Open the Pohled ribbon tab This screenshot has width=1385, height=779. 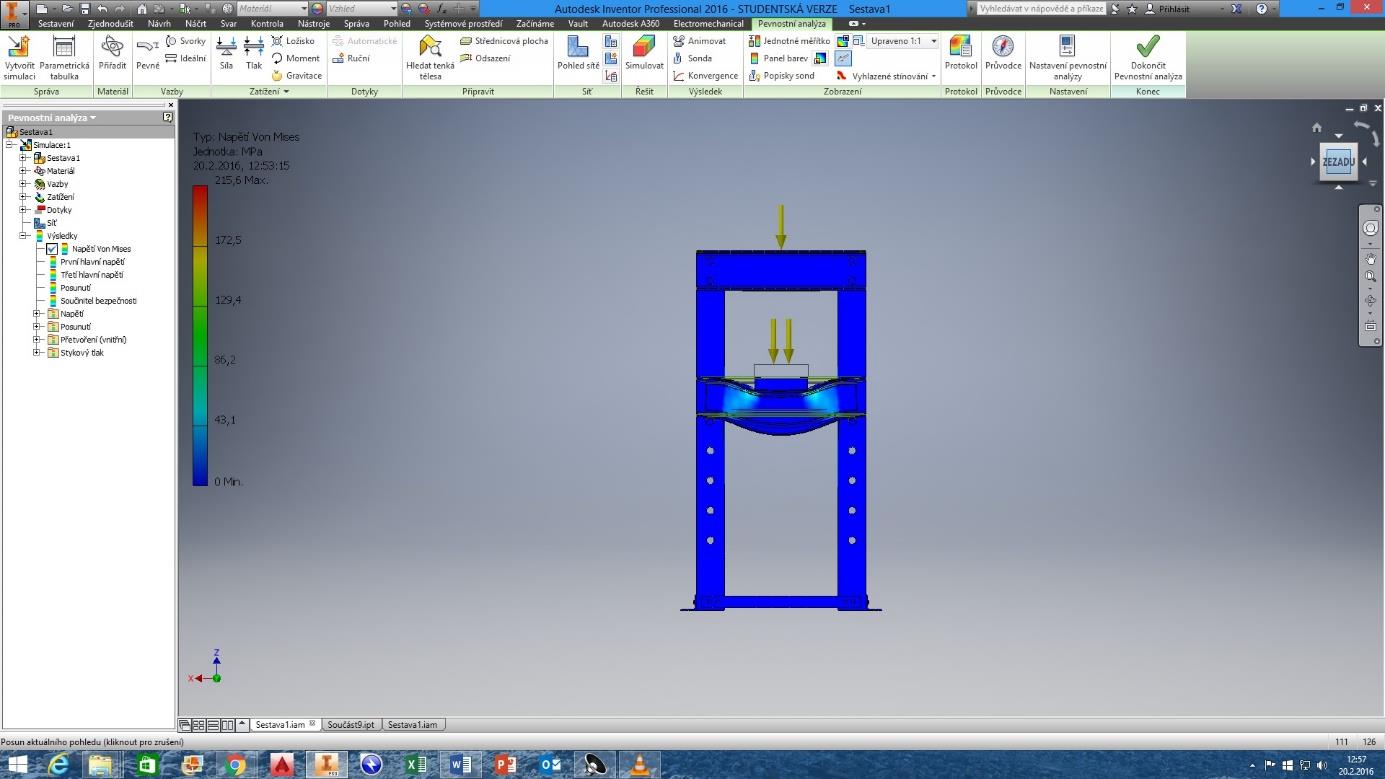click(397, 23)
